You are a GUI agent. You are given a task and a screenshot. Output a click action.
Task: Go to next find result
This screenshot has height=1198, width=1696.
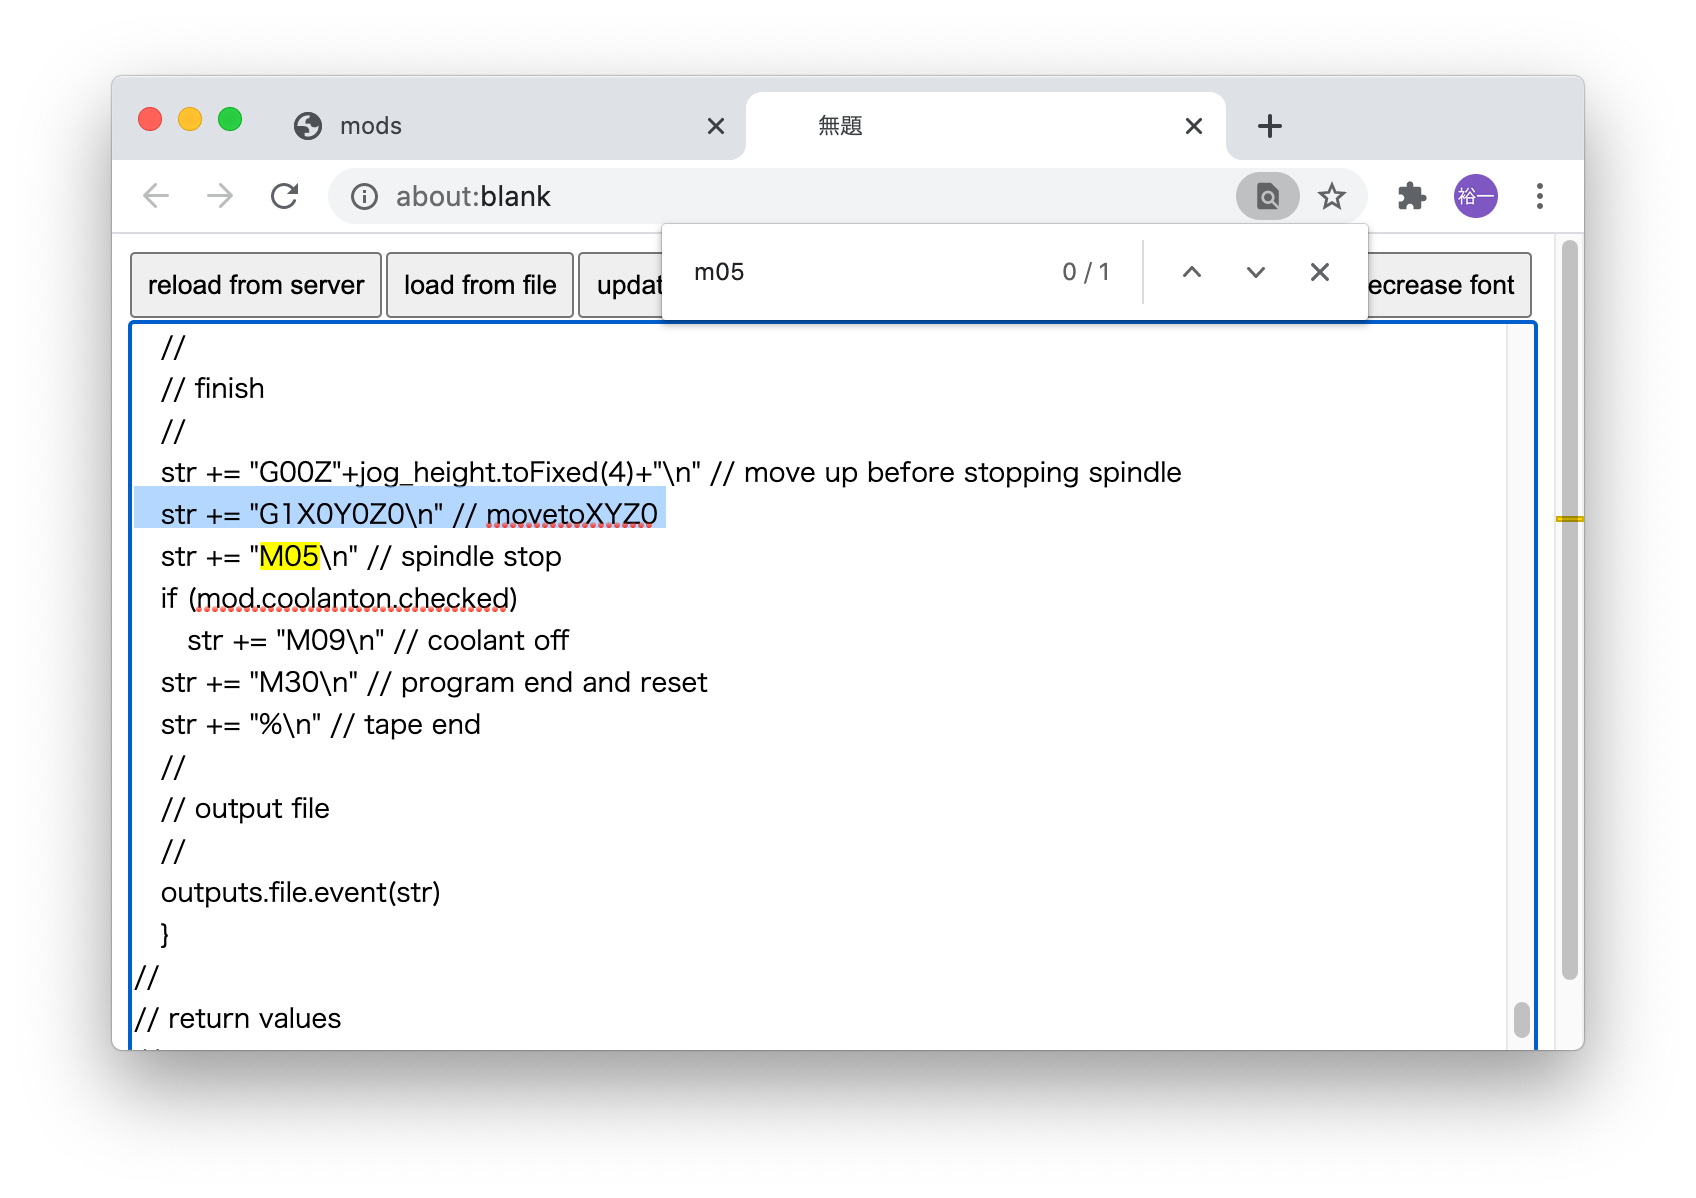[1255, 272]
